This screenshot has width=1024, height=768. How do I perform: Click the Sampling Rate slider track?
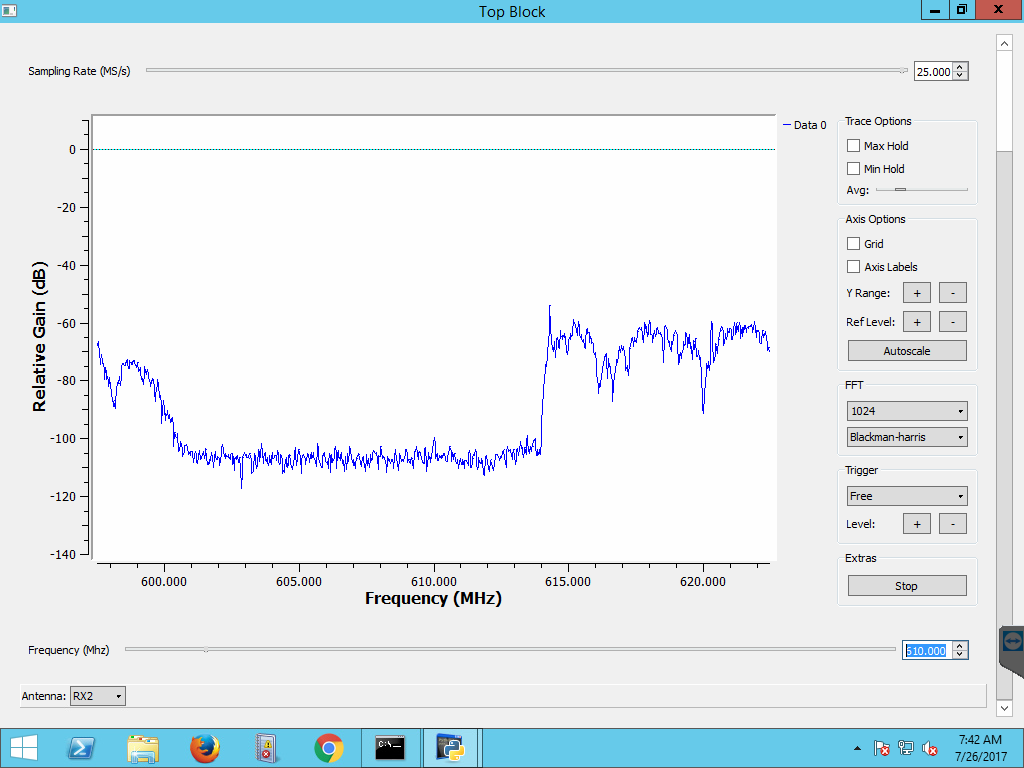pyautogui.click(x=526, y=71)
